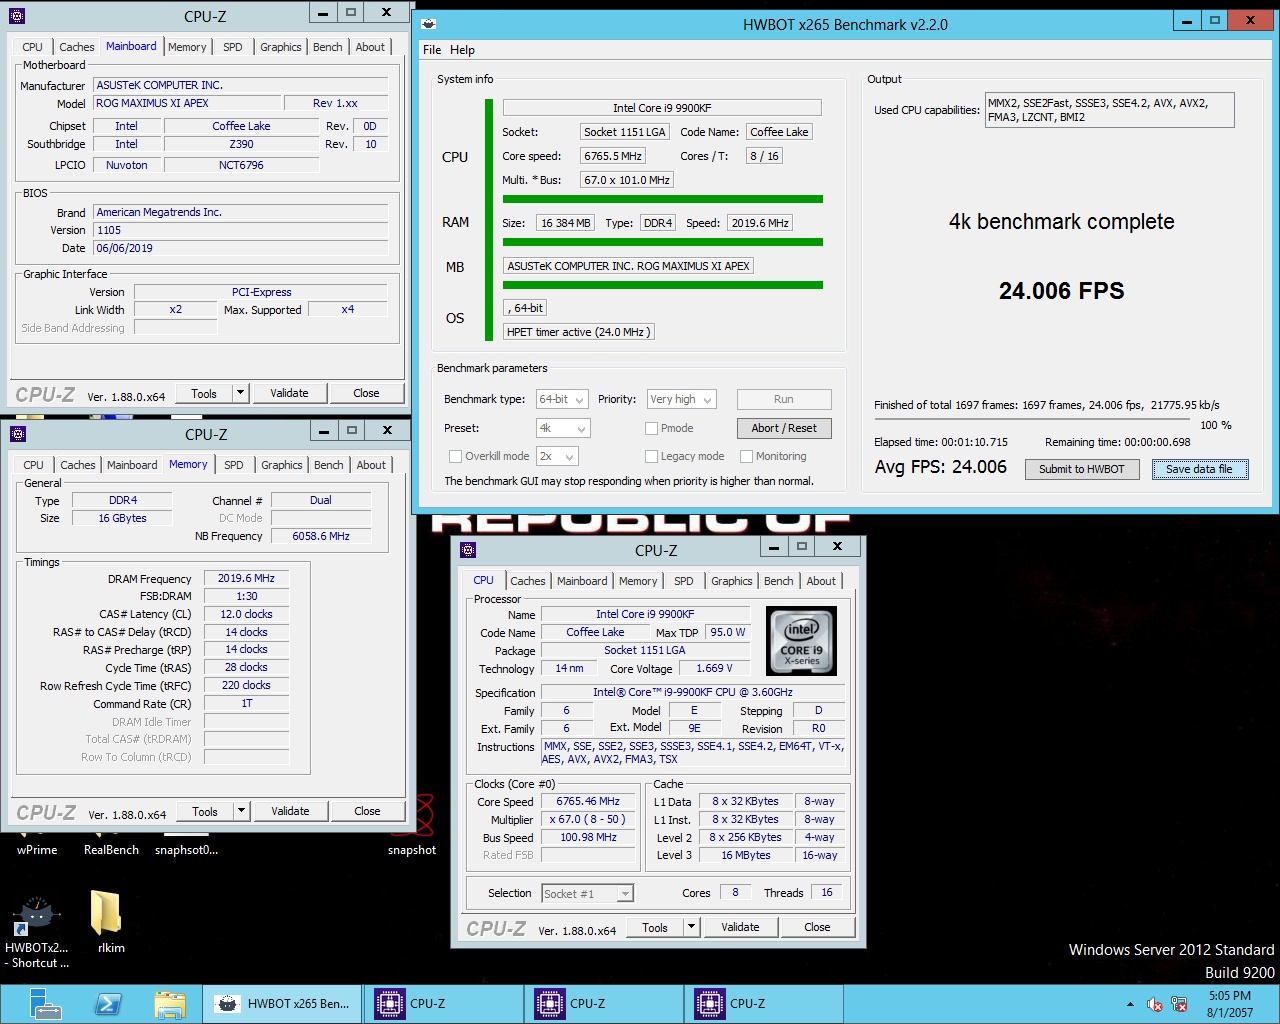Screen dimensions: 1280x1024
Task: Open Tools dropdown arrow in Memory CPU-Z
Action: coord(241,811)
